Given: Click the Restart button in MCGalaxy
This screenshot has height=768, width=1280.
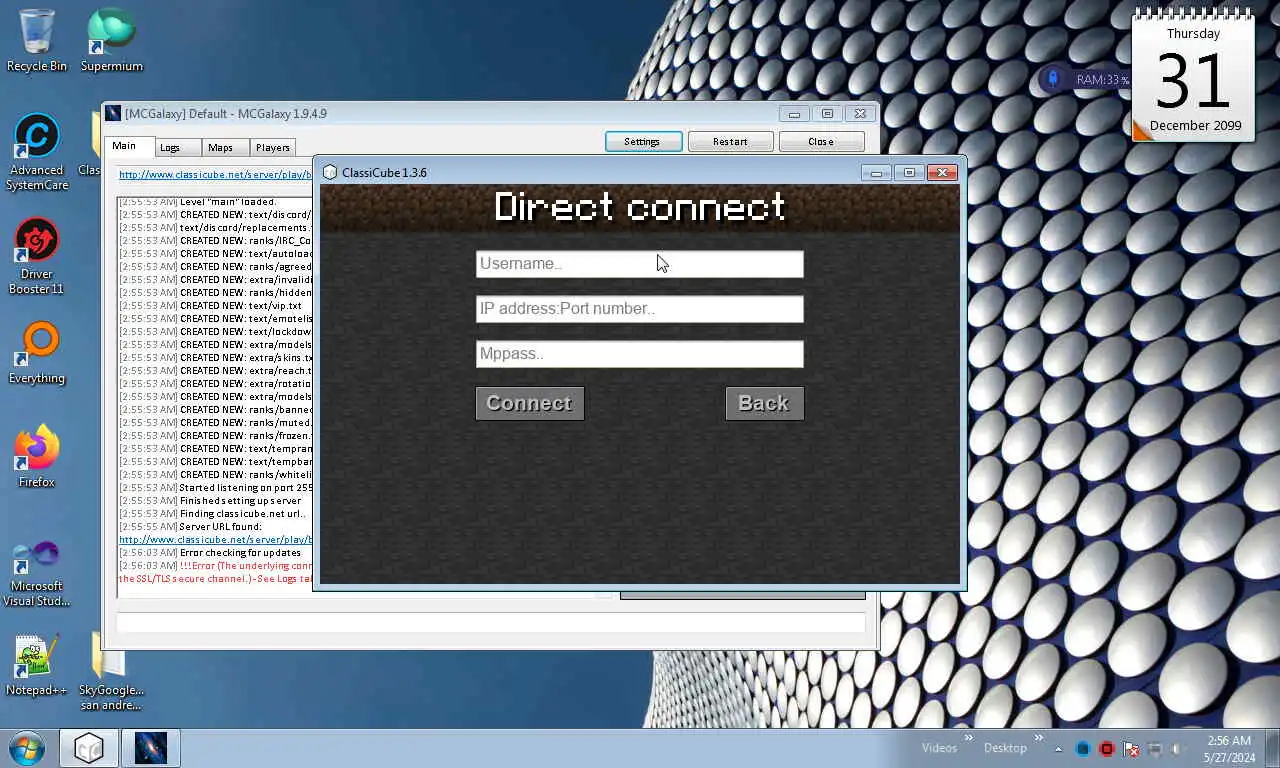Looking at the screenshot, I should click(730, 142).
